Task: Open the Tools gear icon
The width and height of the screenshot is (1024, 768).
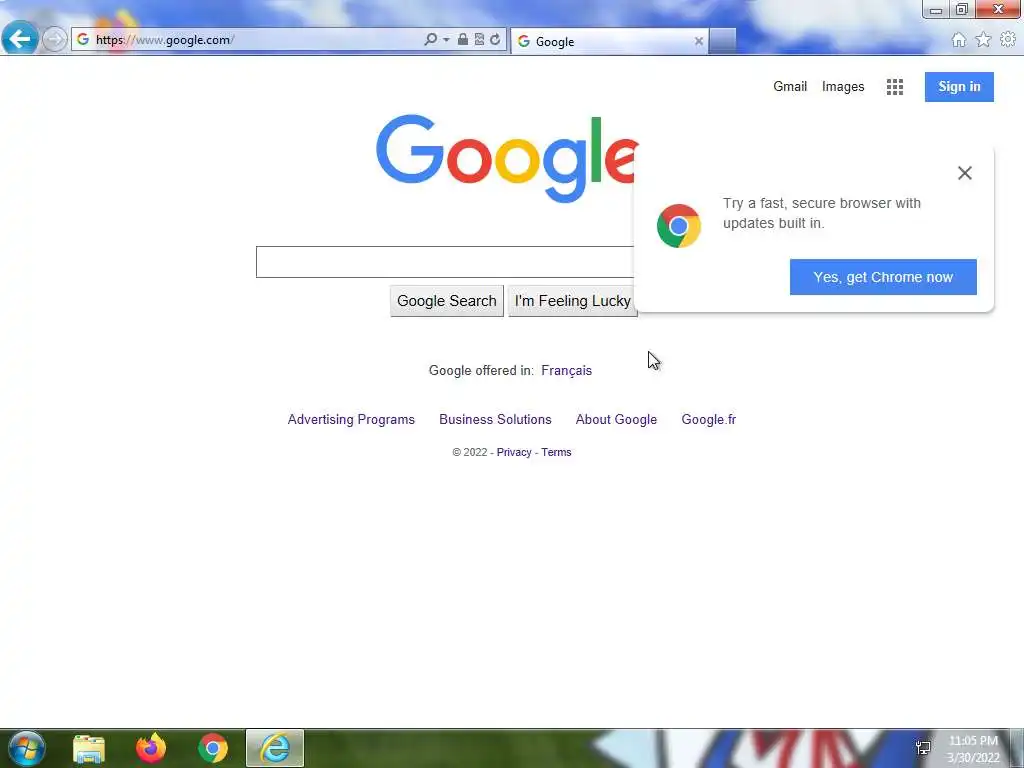Action: (x=1008, y=40)
